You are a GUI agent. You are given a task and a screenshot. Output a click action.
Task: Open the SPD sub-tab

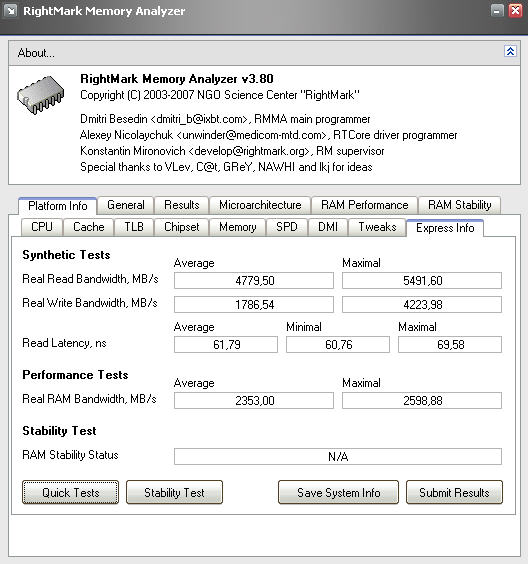pos(287,227)
